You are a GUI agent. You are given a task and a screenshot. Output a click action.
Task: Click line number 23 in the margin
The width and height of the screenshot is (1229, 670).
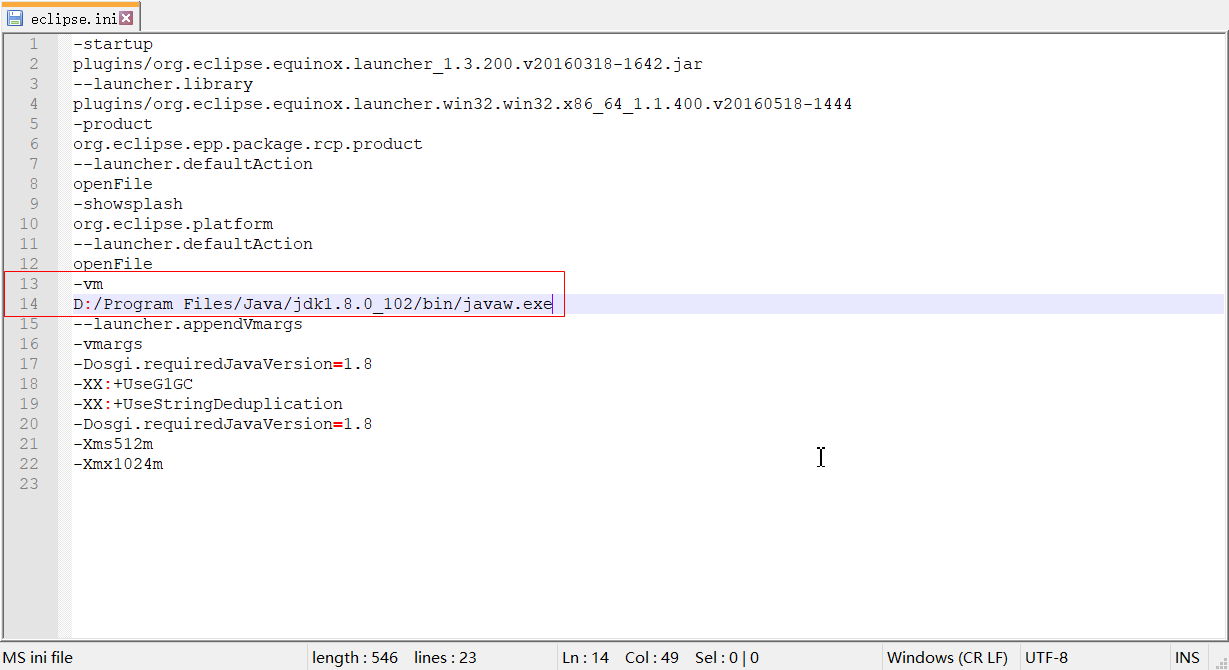click(29, 484)
